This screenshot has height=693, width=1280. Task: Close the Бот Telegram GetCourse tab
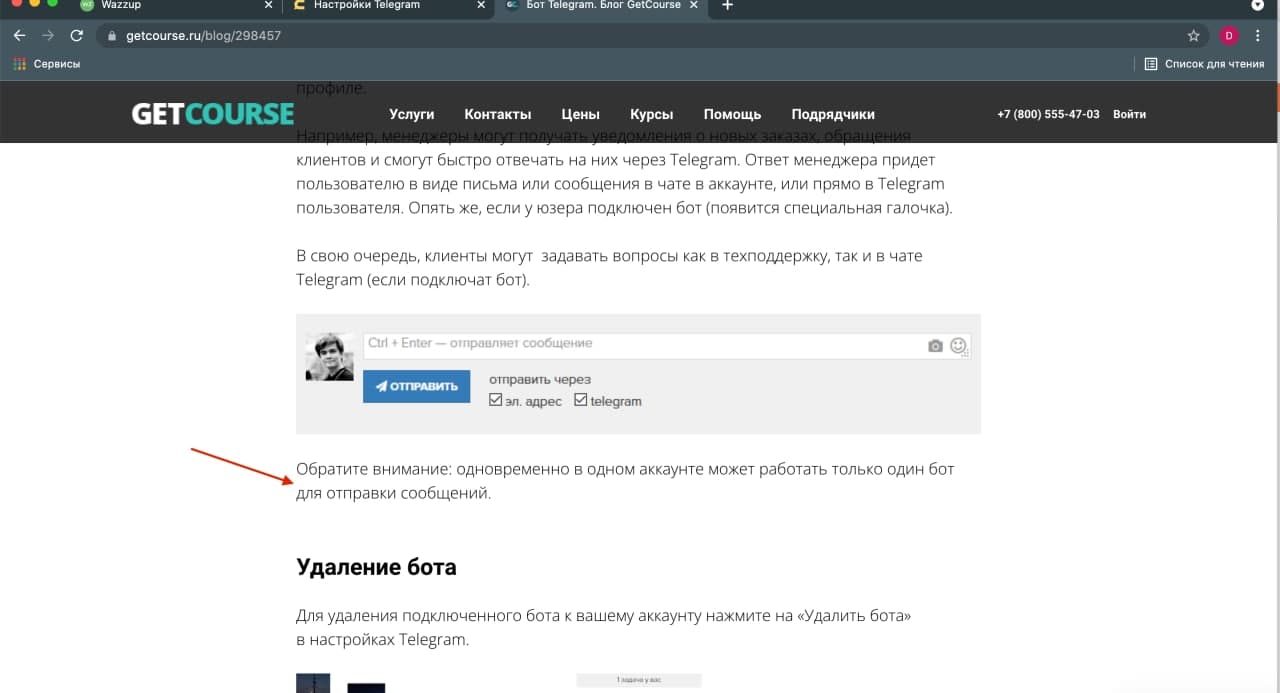pyautogui.click(x=695, y=5)
